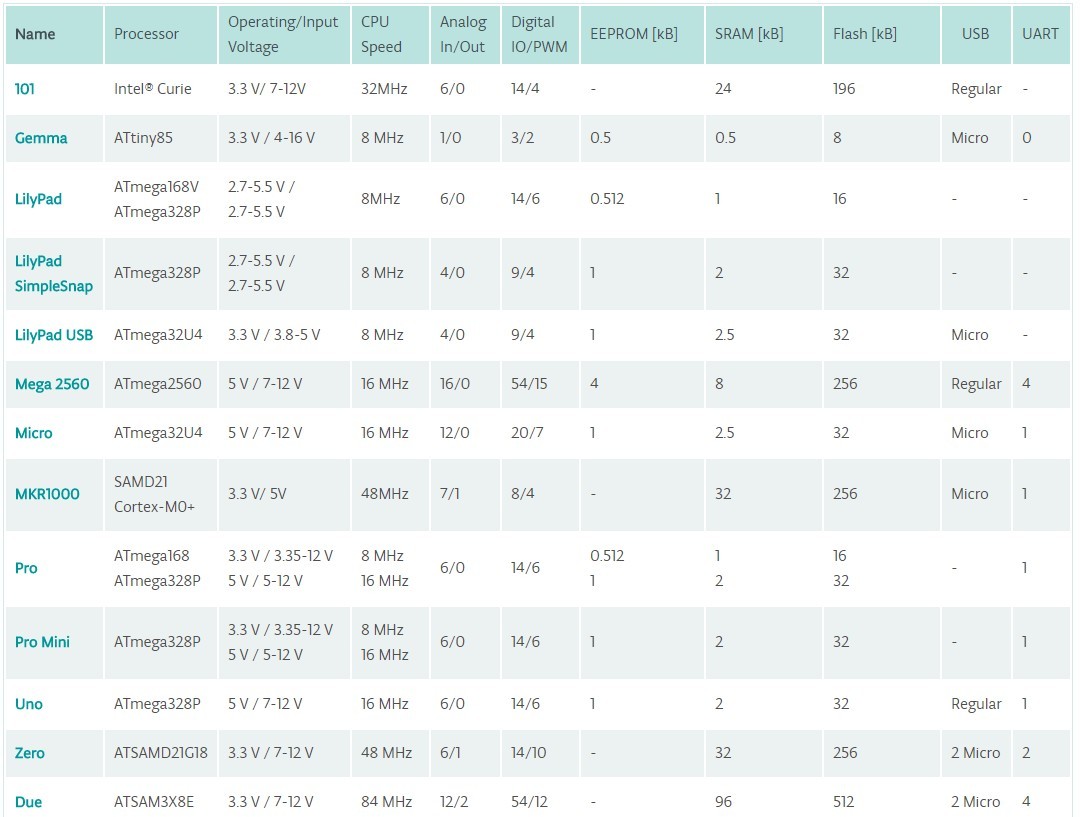
Task: Open the LilyPad USB link
Action: click(x=54, y=335)
